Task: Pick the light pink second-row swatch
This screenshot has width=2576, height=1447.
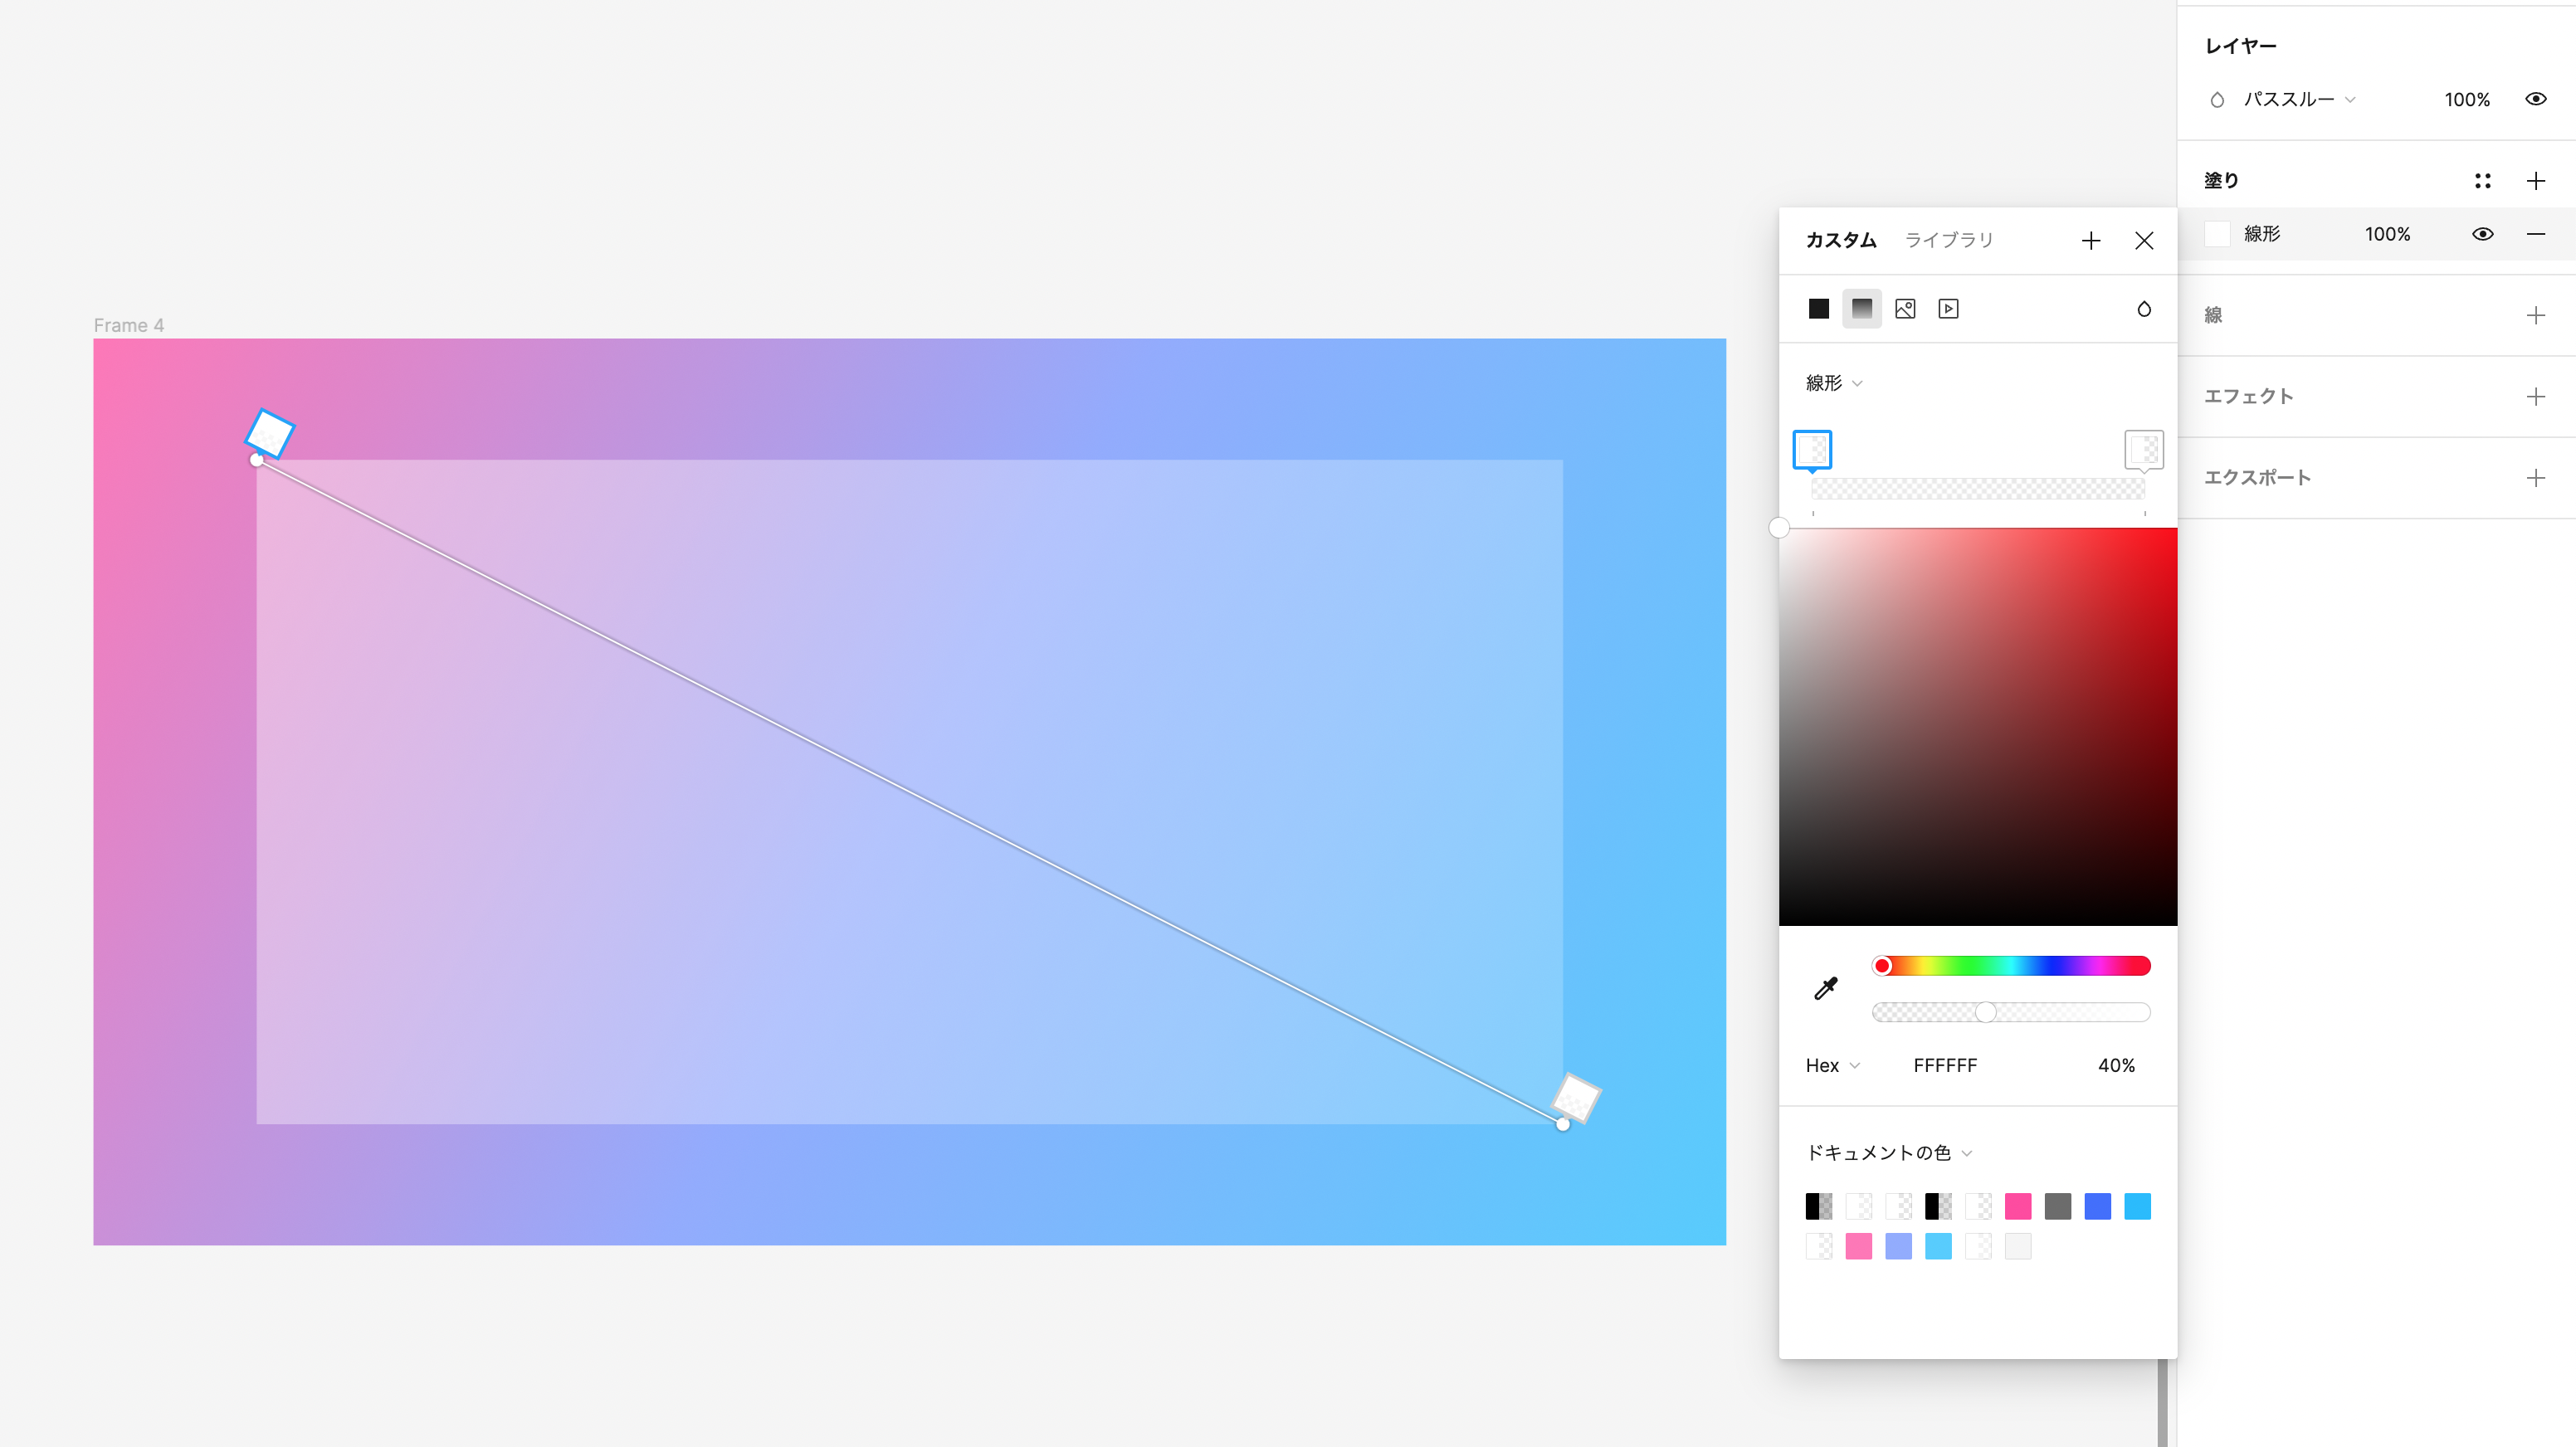Action: (x=1858, y=1246)
